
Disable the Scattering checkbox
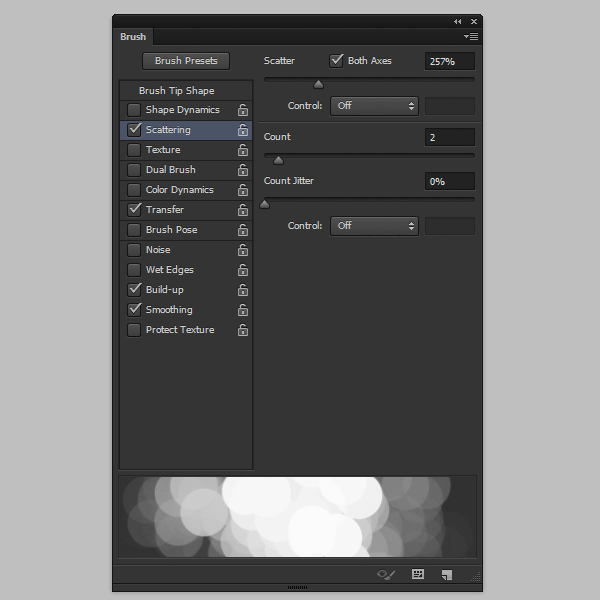click(x=134, y=130)
